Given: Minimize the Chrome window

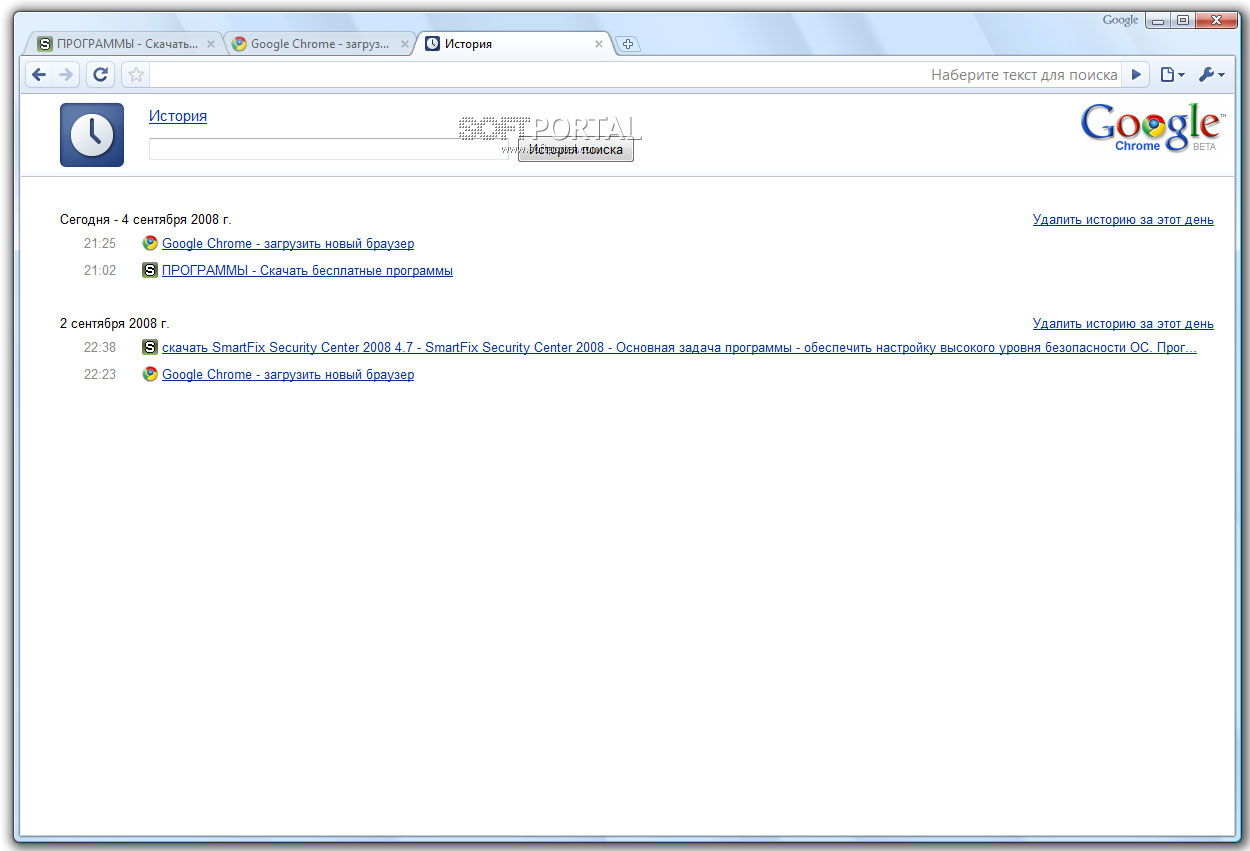Looking at the screenshot, I should pyautogui.click(x=1158, y=20).
